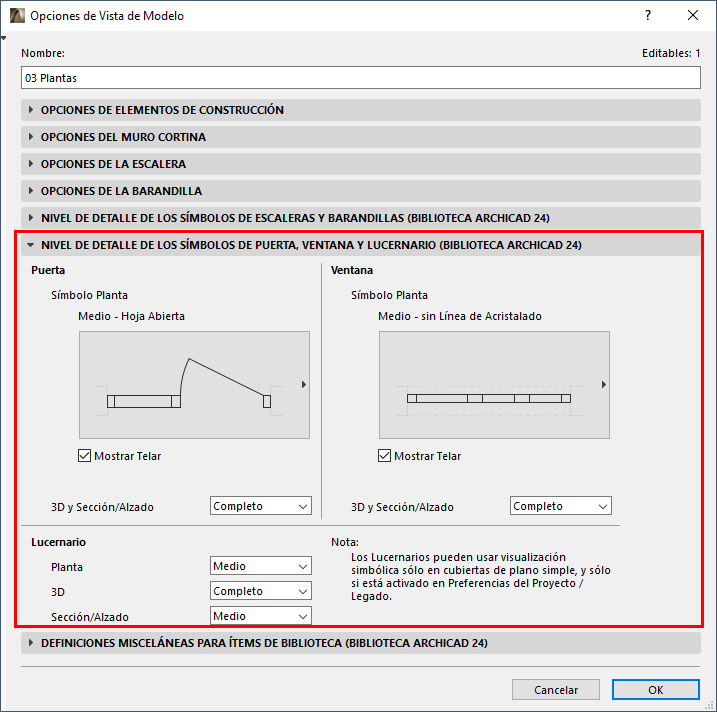Toggle Mostrar Telar checkbox under Ventana

(x=384, y=455)
